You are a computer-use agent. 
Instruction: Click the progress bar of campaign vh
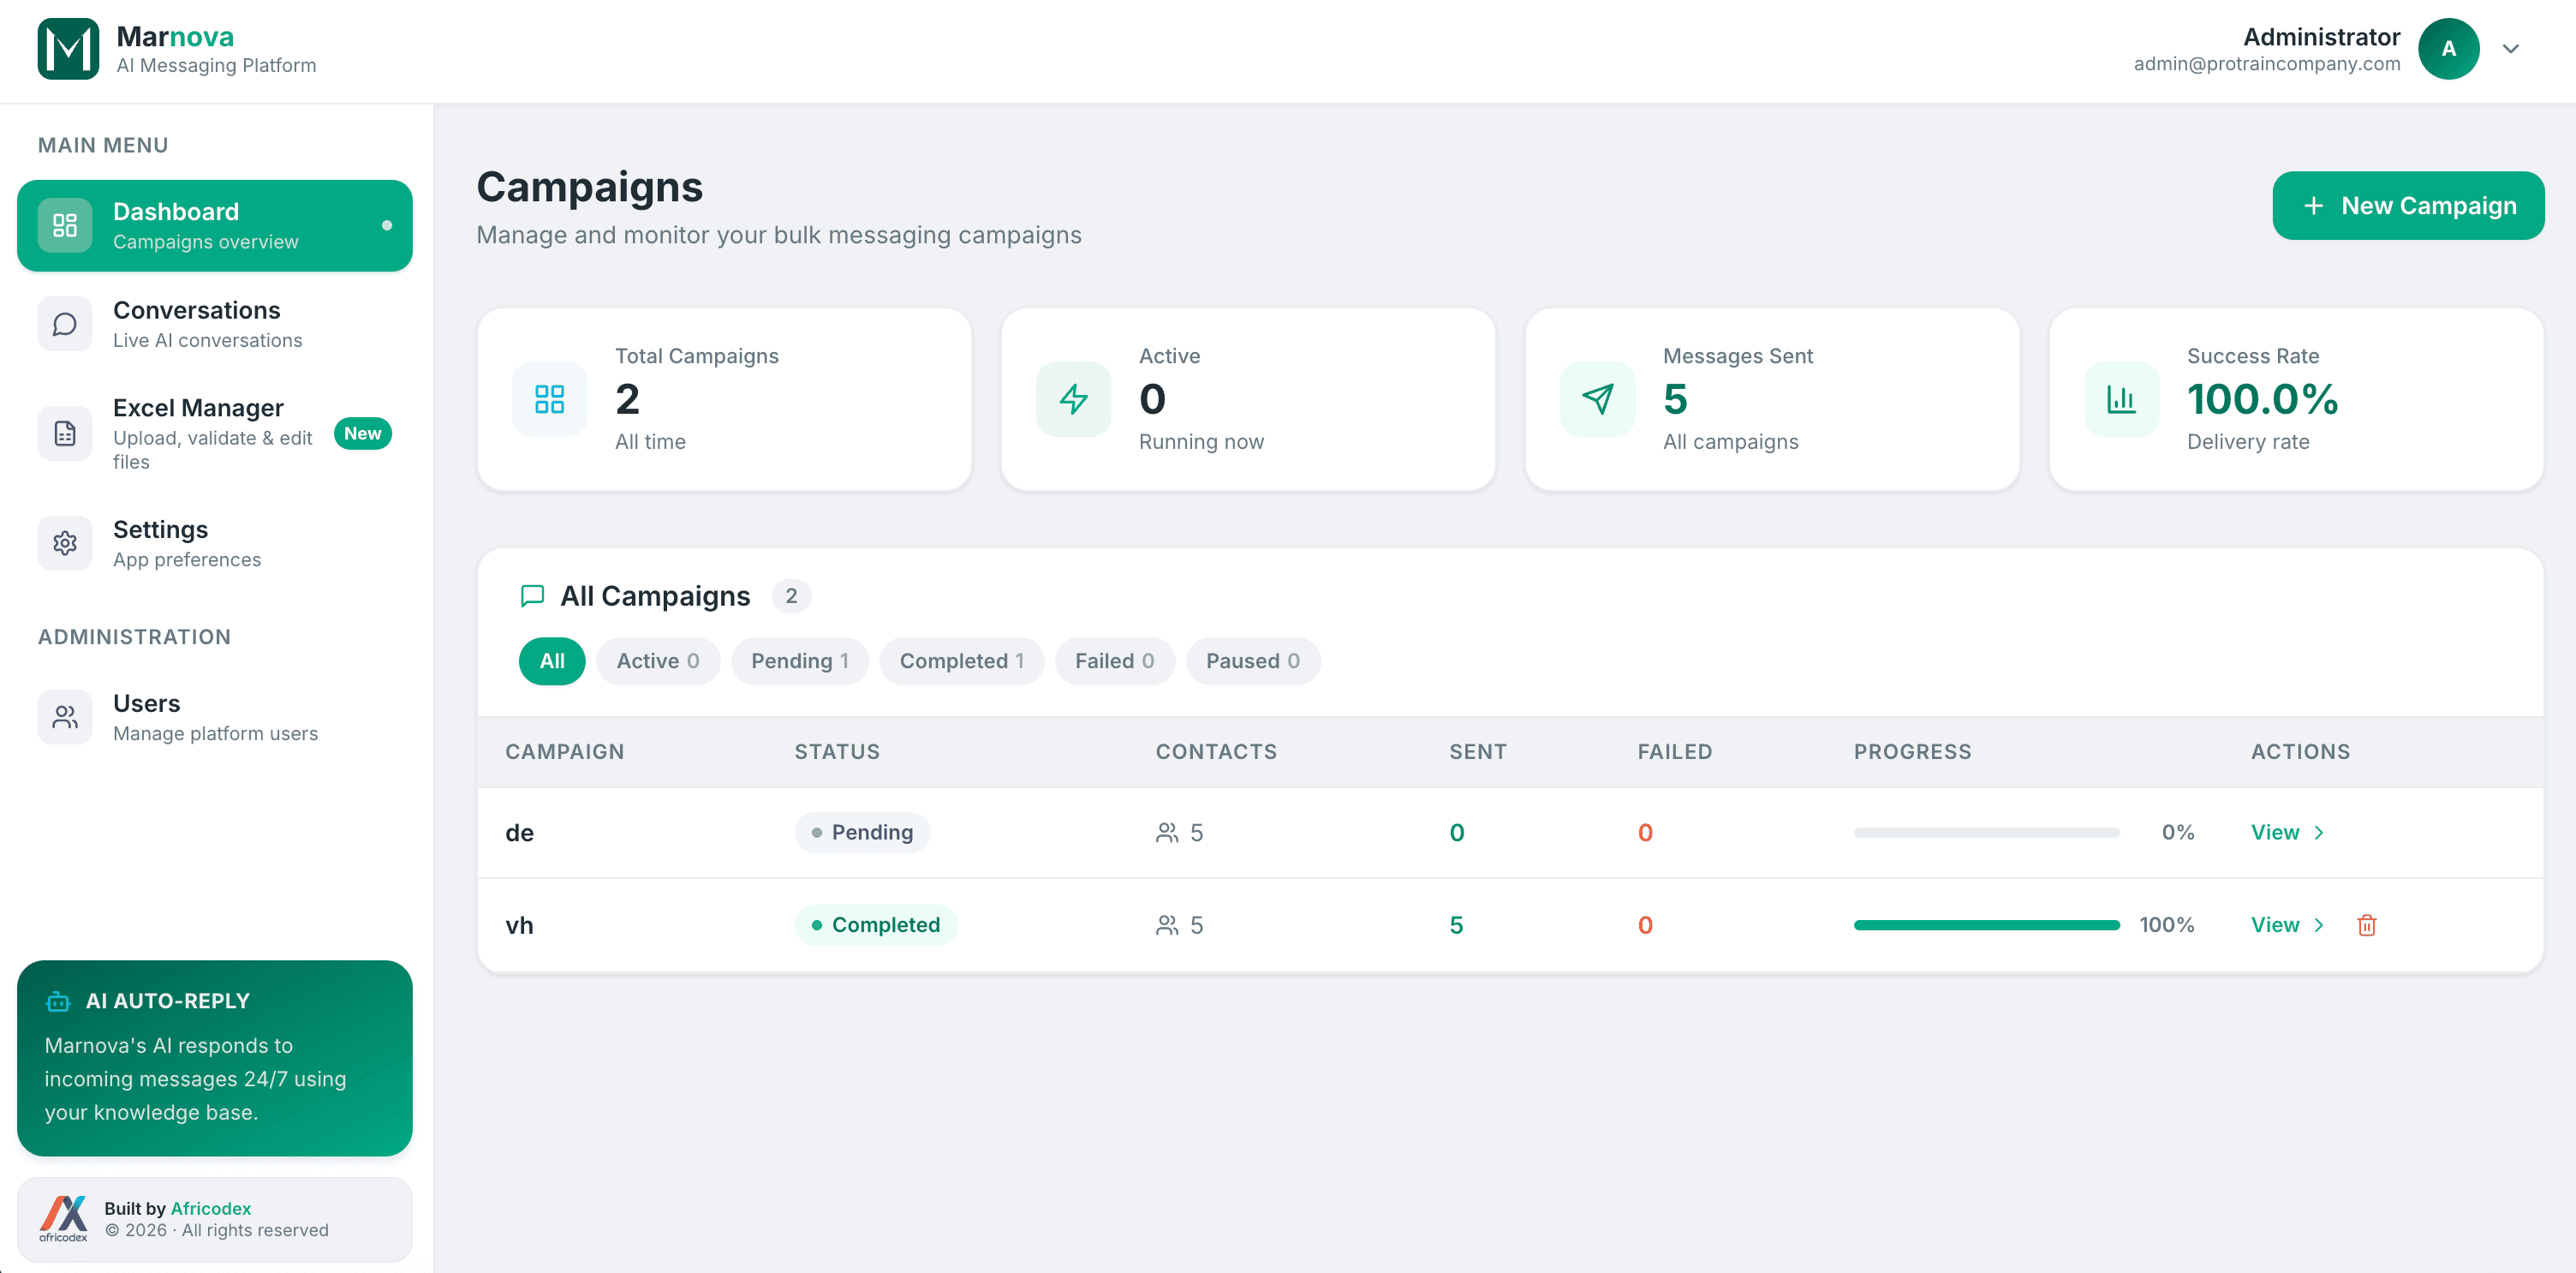coord(1986,925)
